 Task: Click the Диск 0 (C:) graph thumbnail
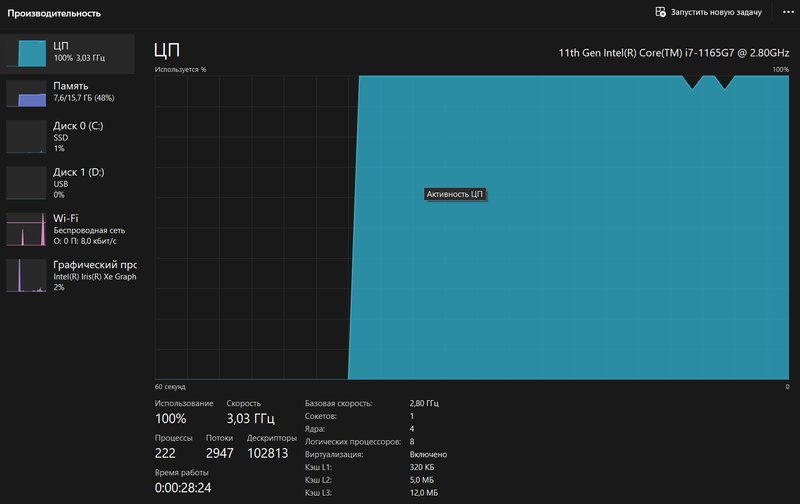coord(26,137)
